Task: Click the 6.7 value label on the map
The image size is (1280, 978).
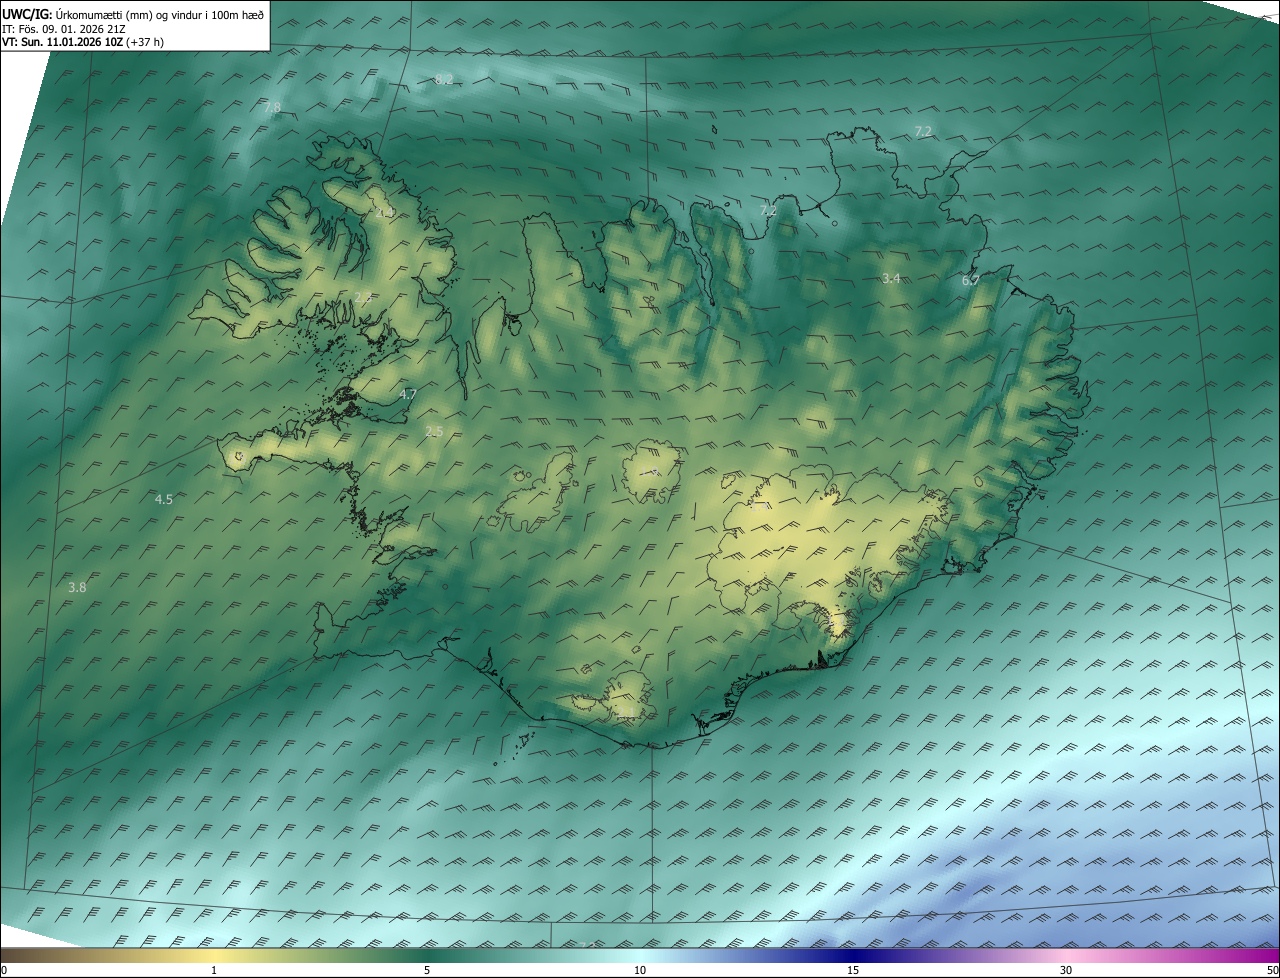Action: point(970,281)
